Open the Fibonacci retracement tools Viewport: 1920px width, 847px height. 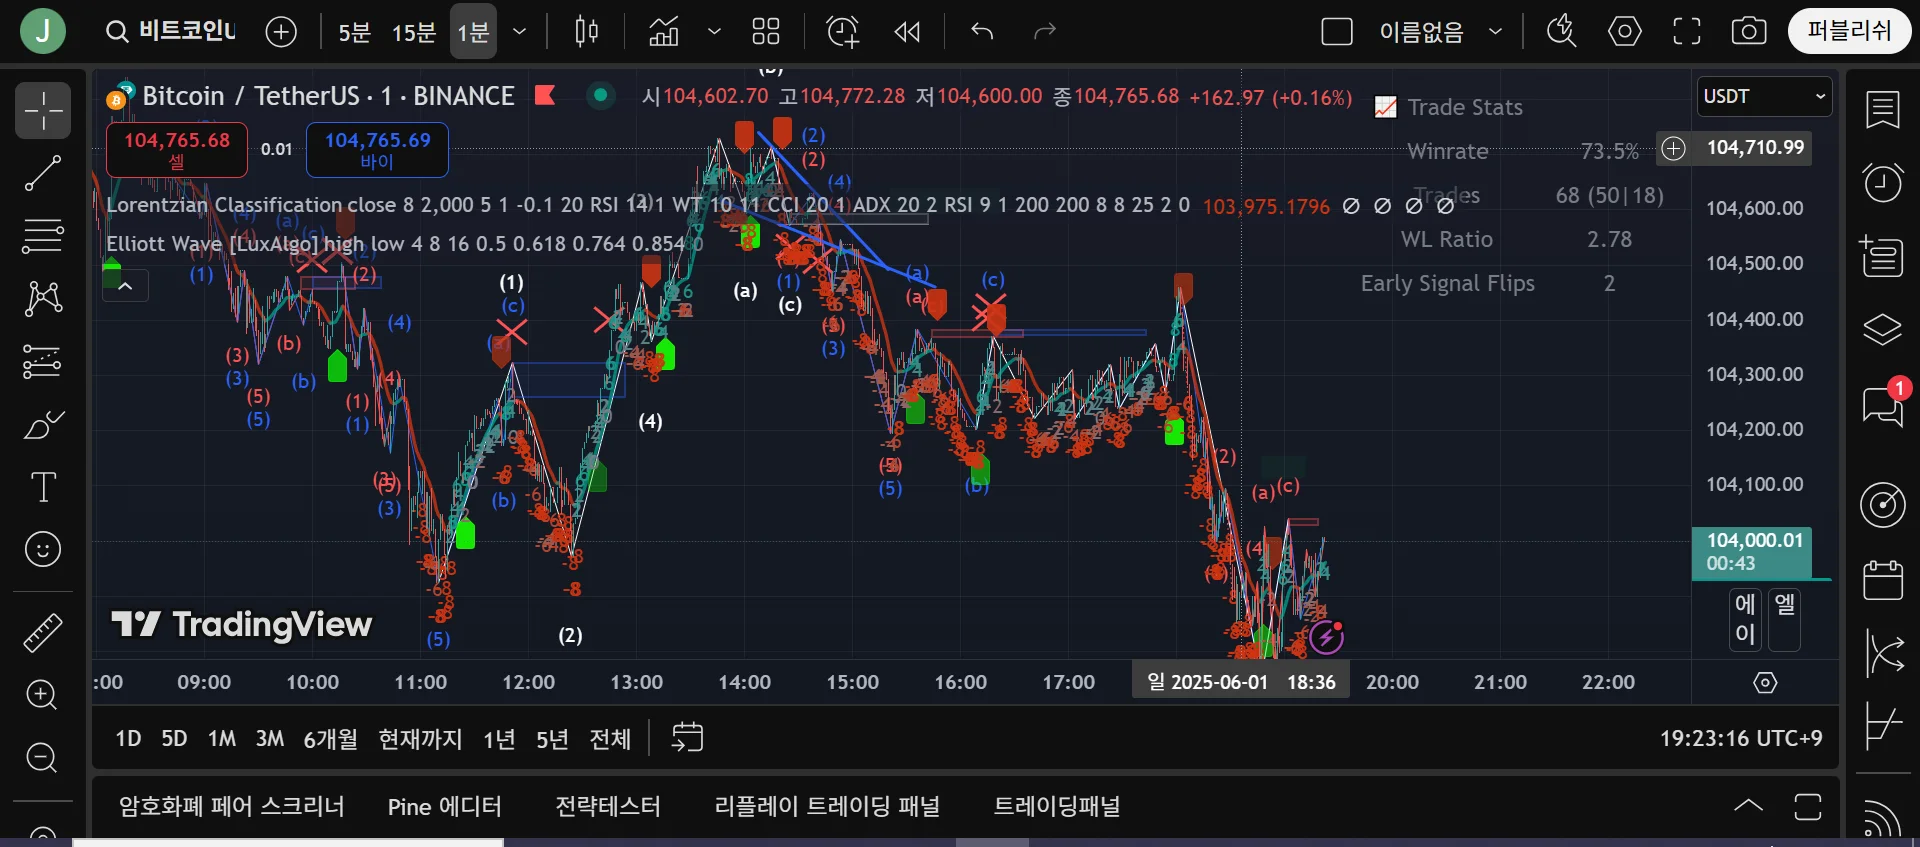pyautogui.click(x=43, y=236)
